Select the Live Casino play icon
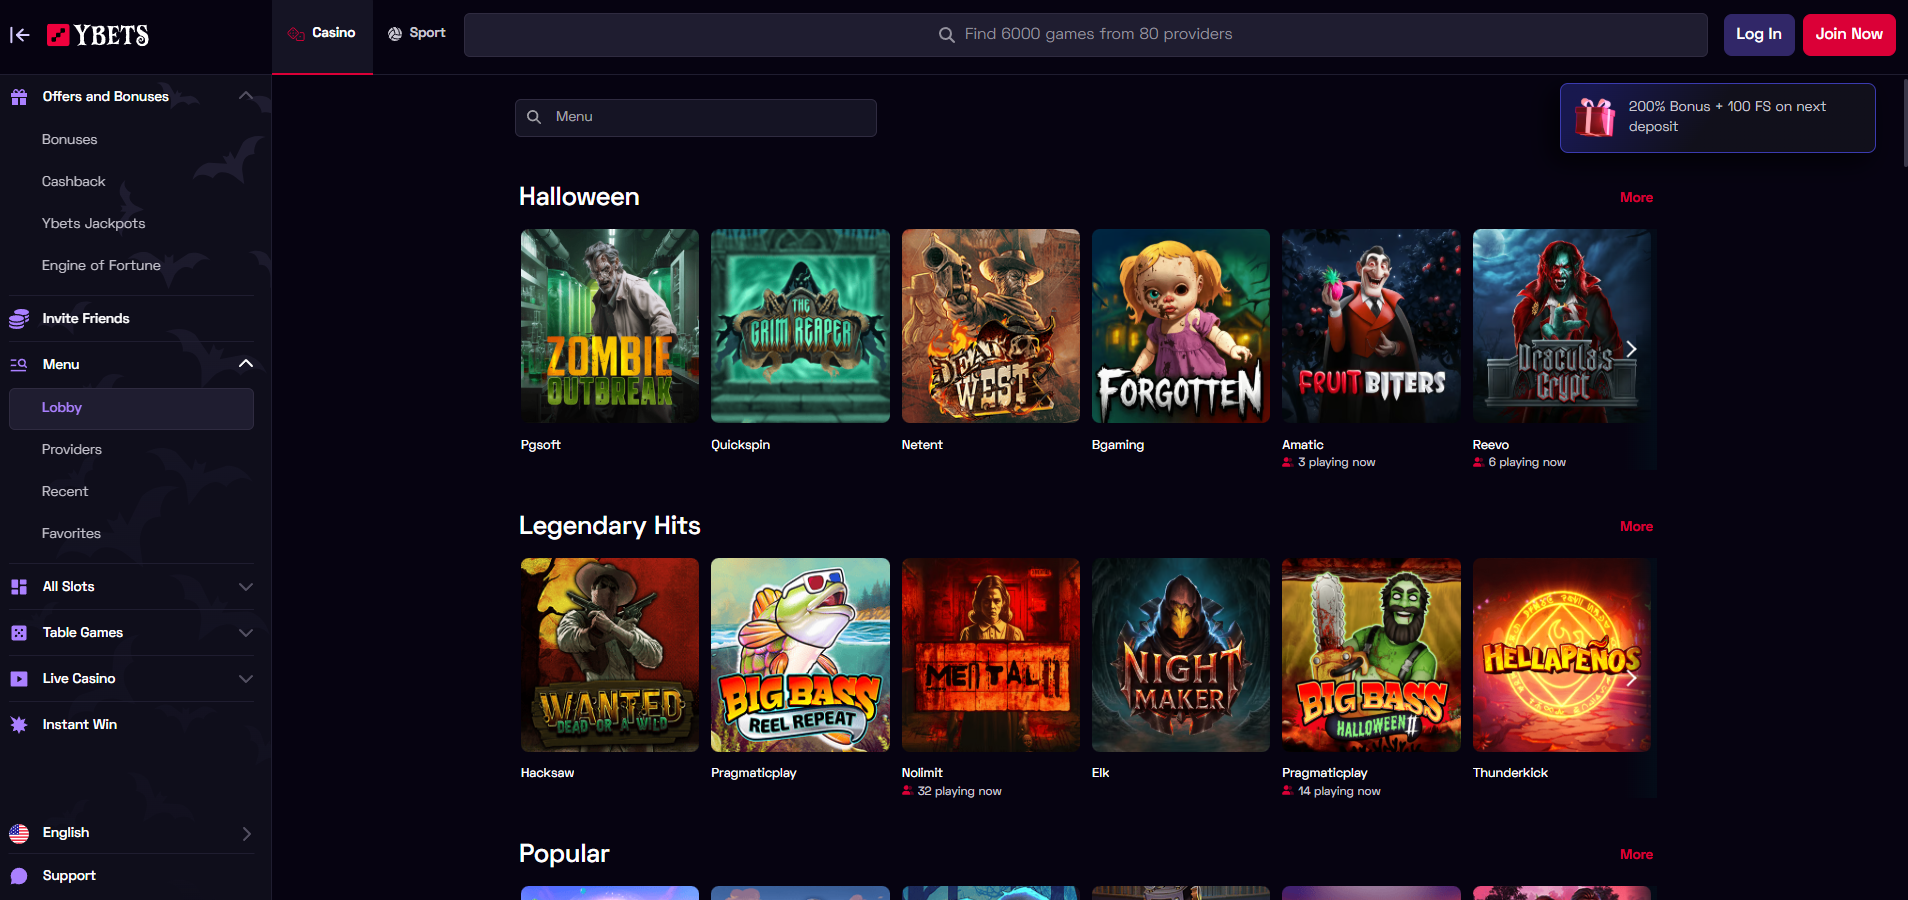1908x900 pixels. 19,678
